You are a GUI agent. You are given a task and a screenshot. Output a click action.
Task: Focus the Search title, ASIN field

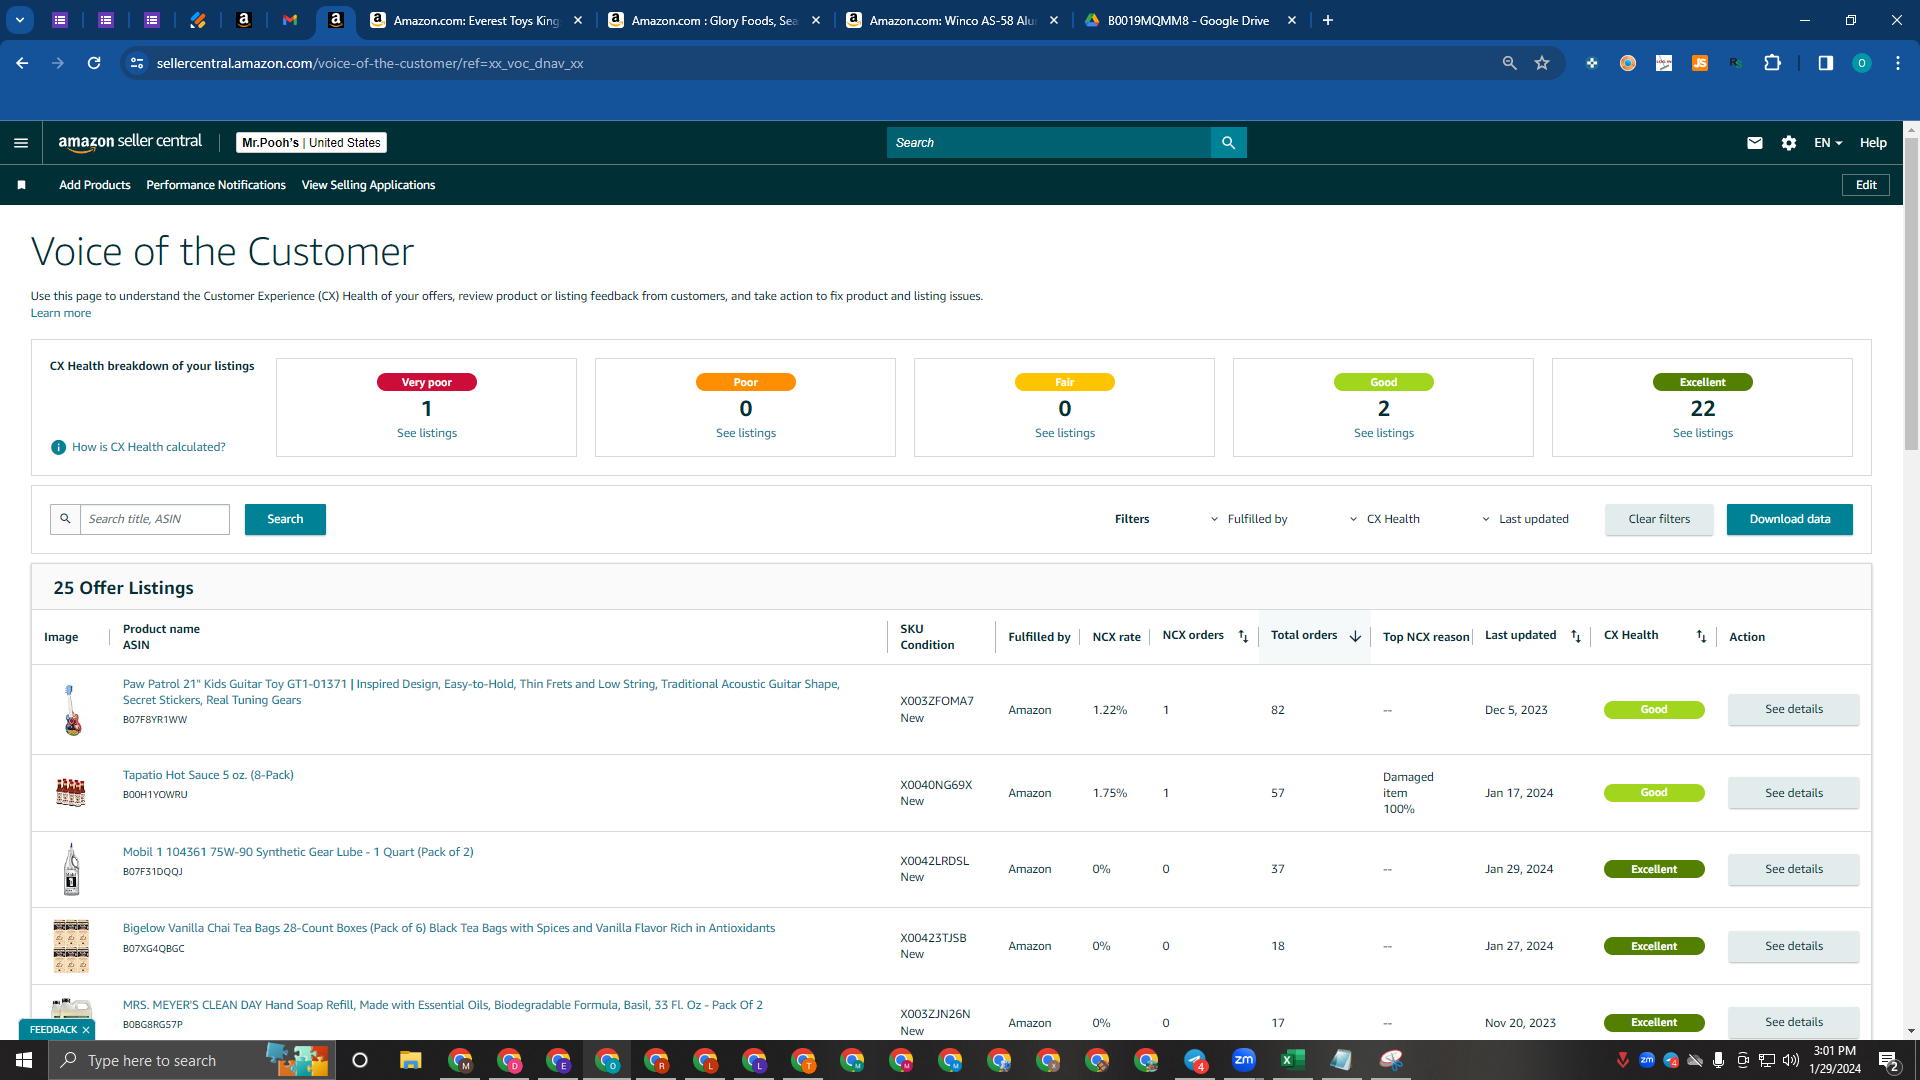[155, 519]
